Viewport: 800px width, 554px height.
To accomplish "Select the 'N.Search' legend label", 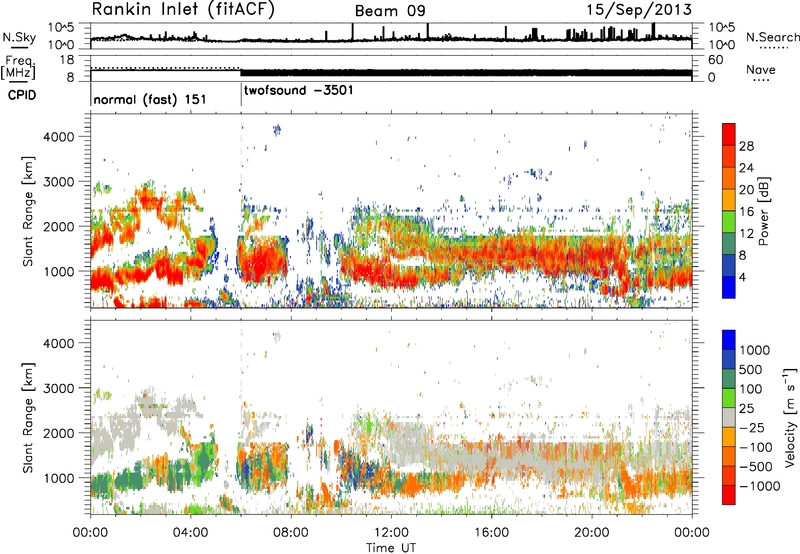I will click(772, 37).
